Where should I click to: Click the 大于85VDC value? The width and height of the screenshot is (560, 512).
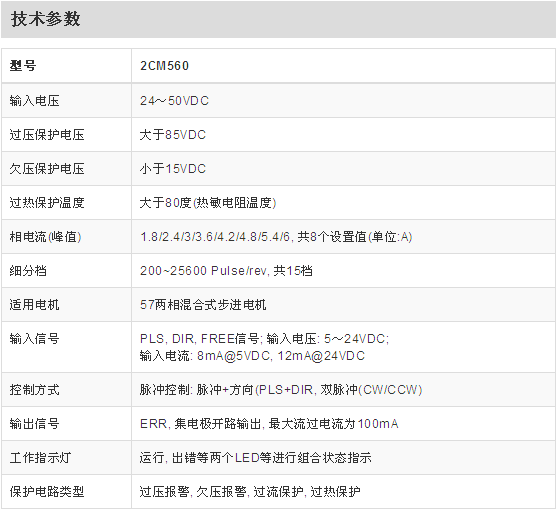[173, 135]
